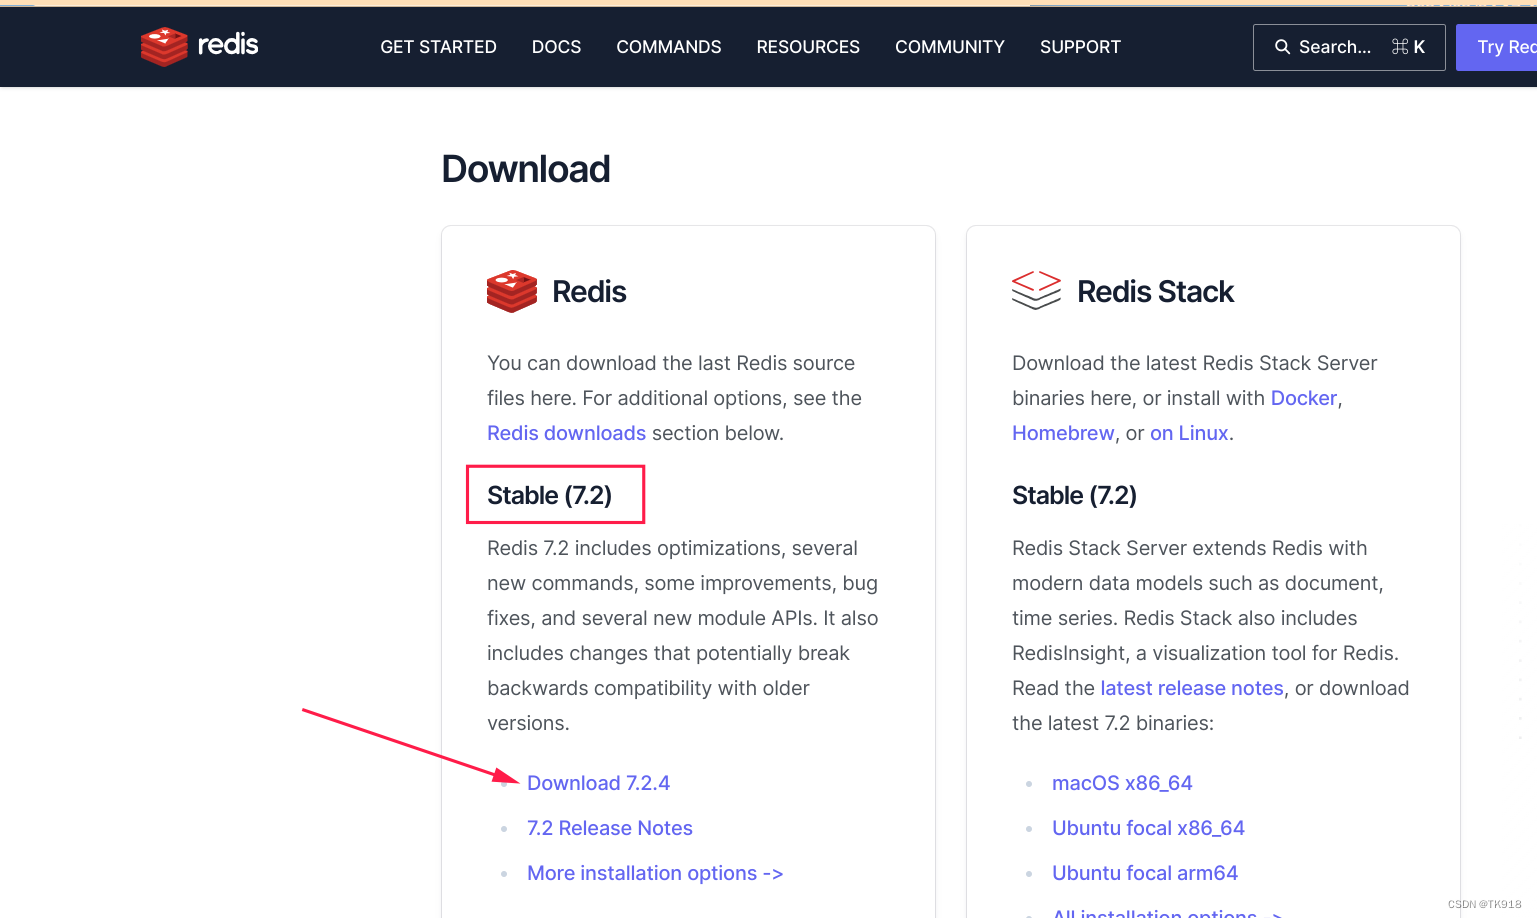Open the SUPPORT menu

1080,47
